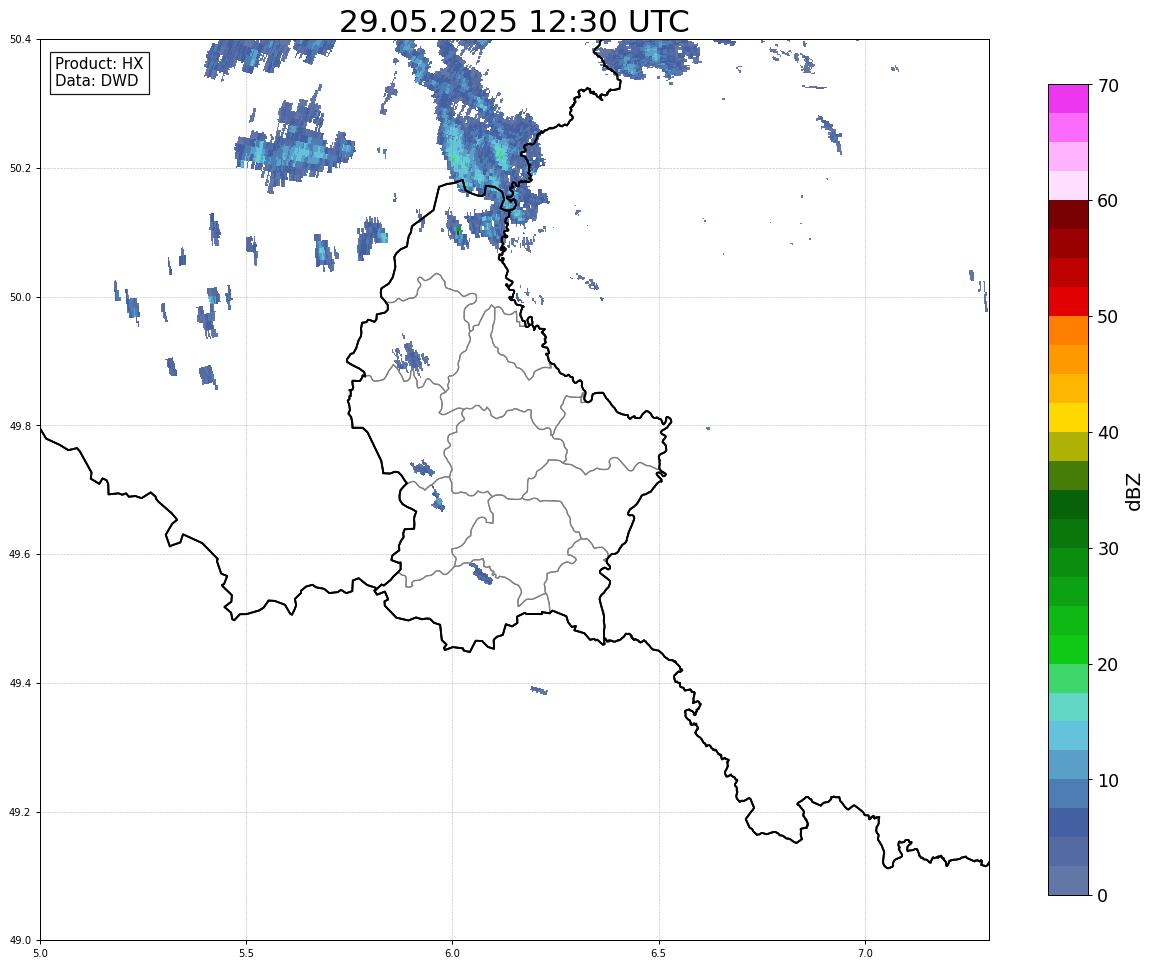Click the colorbar tick label 20
Image resolution: width=1152 pixels, height=968 pixels.
(1108, 665)
